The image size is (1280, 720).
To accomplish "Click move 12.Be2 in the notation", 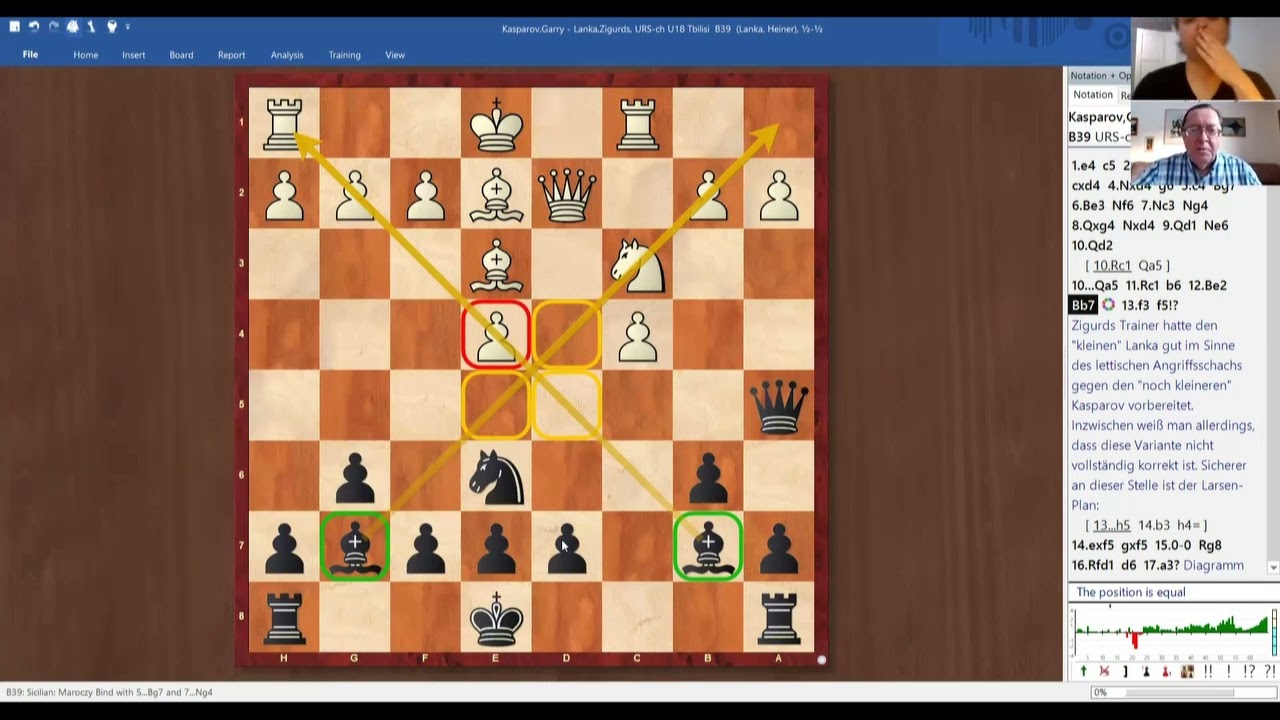I will tap(1207, 285).
